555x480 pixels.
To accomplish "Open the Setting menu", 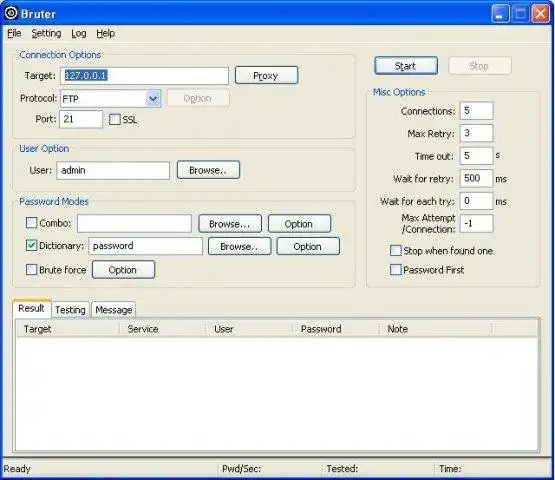I will pyautogui.click(x=46, y=33).
